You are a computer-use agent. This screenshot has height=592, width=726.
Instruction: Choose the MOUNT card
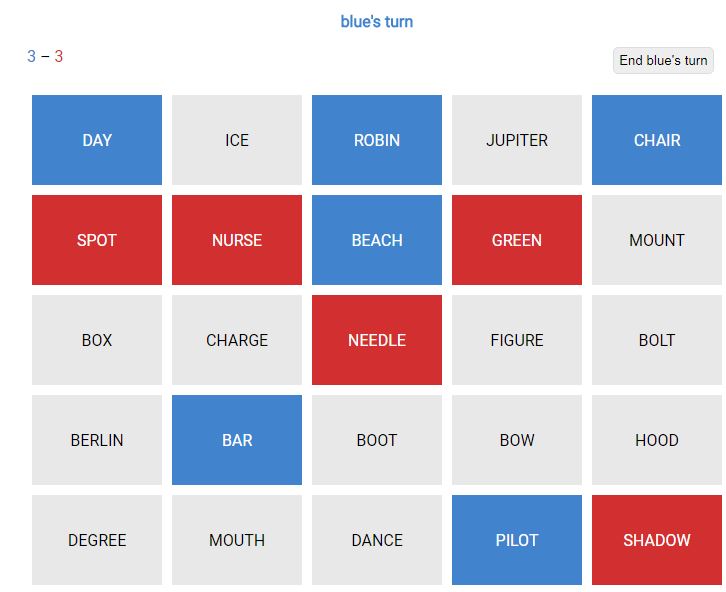(657, 240)
